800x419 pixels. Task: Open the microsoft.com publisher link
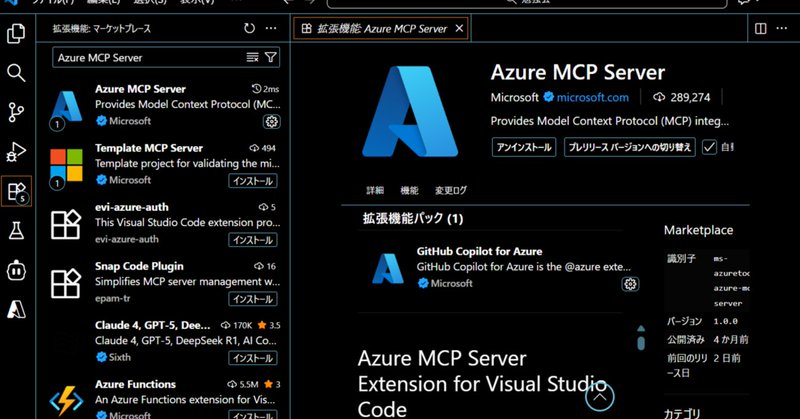pos(592,97)
